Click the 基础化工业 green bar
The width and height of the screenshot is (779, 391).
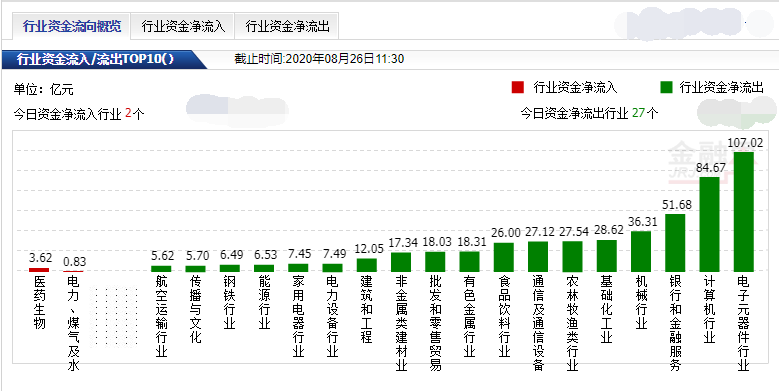click(x=607, y=256)
